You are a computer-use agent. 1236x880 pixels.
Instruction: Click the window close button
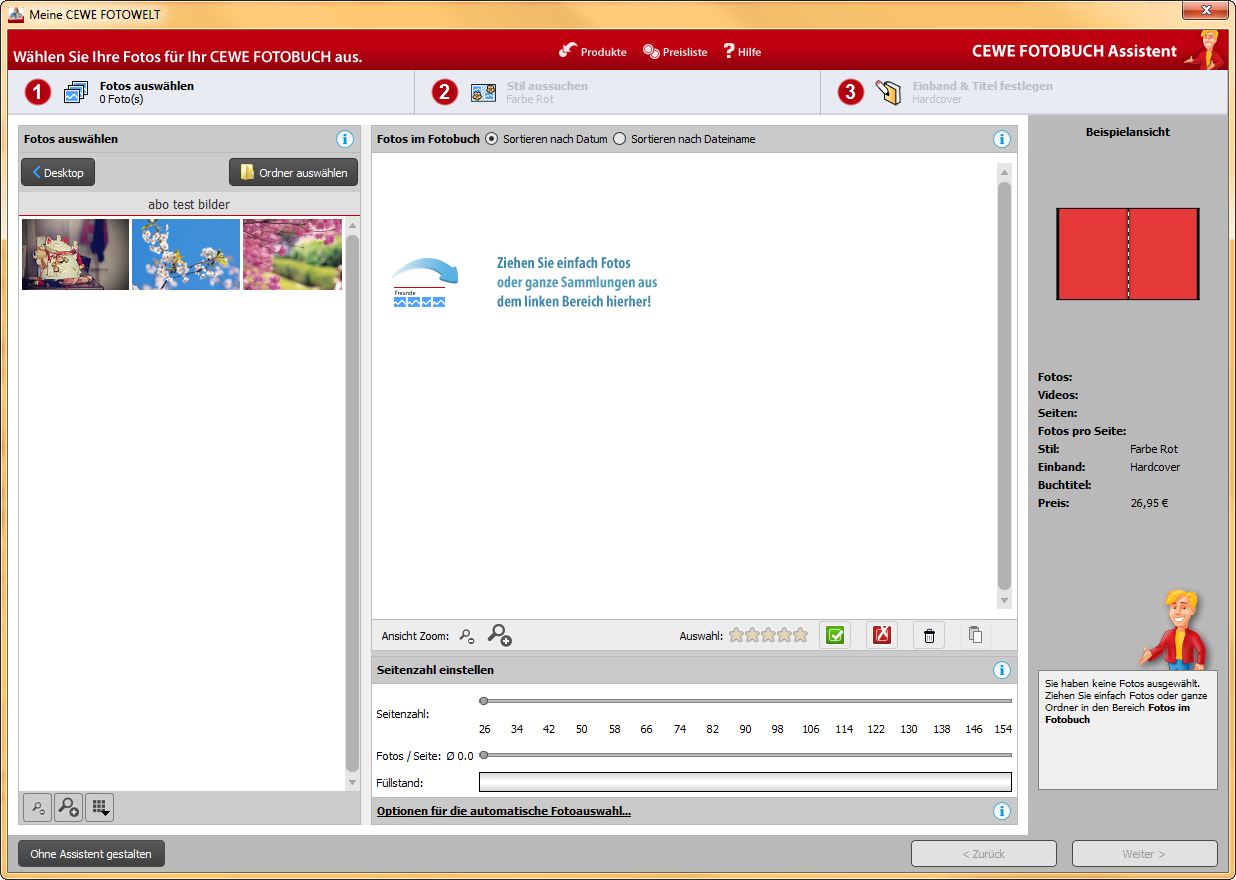(1204, 10)
